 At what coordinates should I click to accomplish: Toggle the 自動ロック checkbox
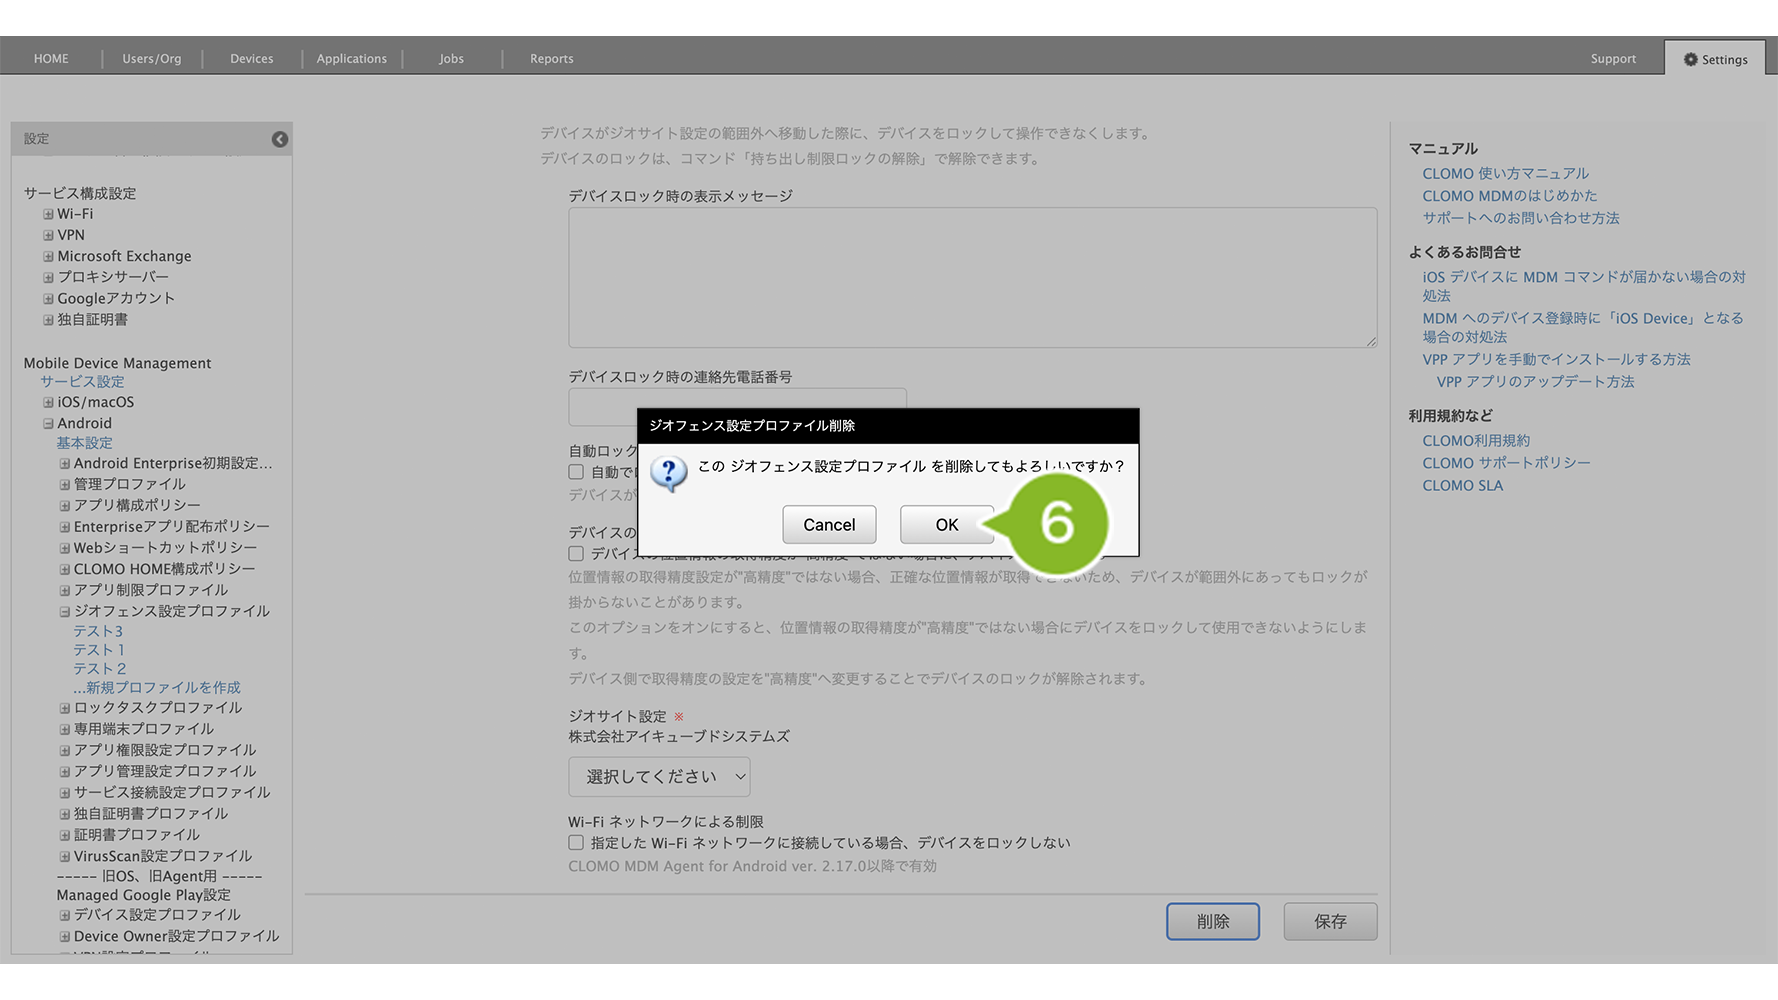576,472
